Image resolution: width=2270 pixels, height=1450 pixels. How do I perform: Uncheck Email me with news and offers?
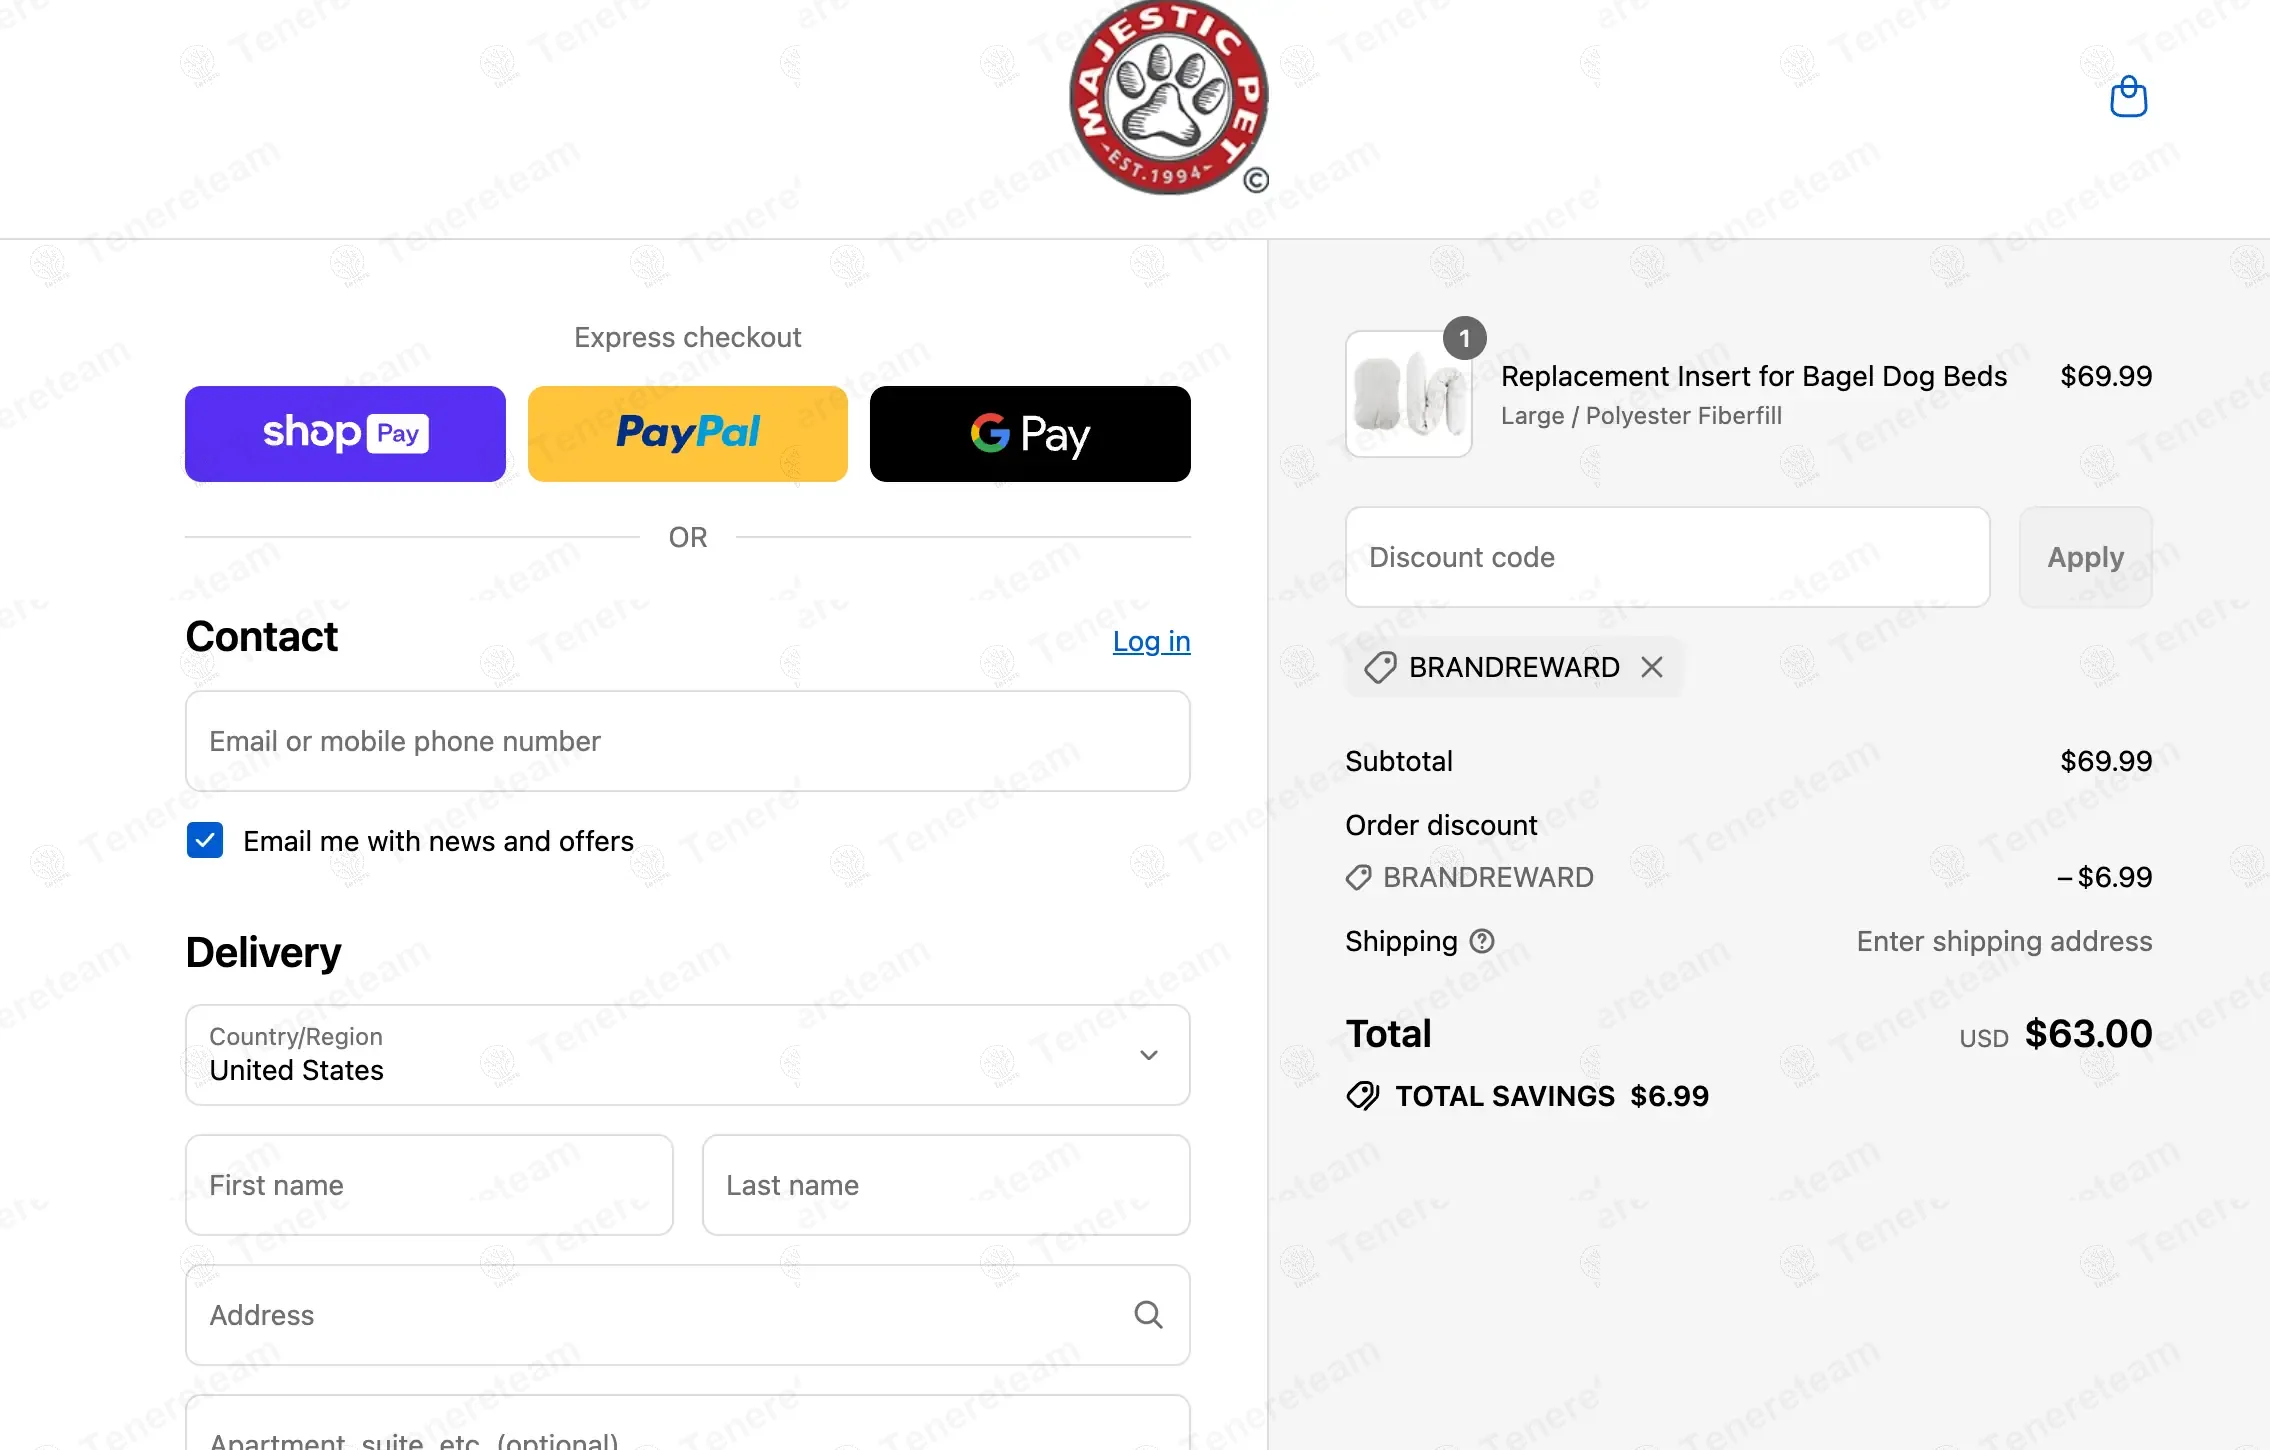[x=205, y=841]
